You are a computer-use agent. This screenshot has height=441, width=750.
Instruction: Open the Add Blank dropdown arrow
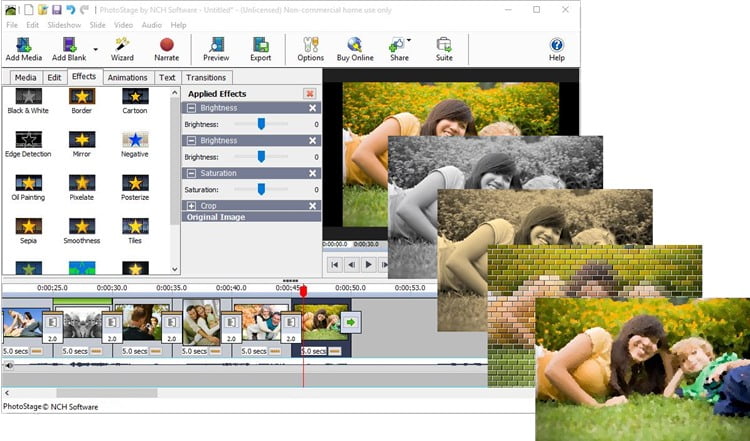point(96,49)
